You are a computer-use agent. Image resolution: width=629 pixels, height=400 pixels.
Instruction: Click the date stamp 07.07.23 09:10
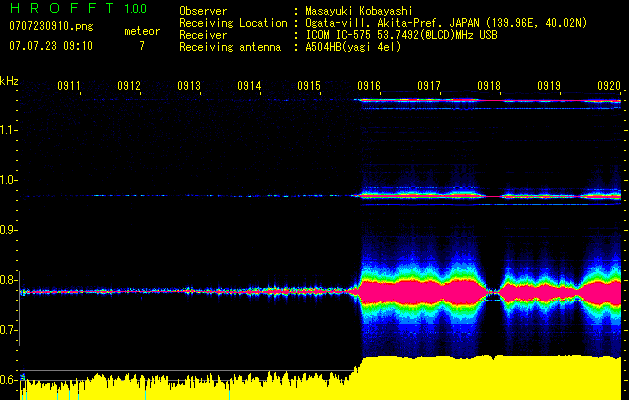(x=51, y=46)
